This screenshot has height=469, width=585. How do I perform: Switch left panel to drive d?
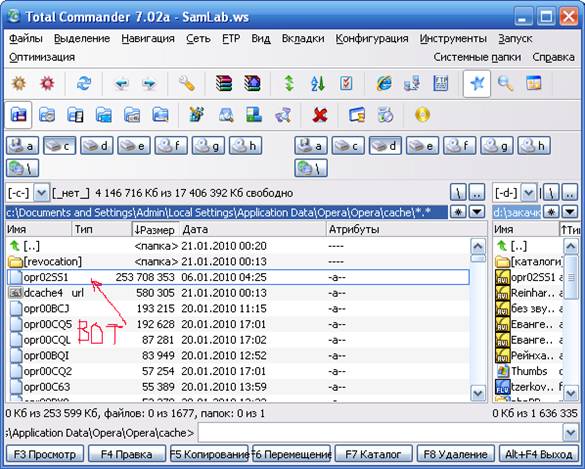97,146
